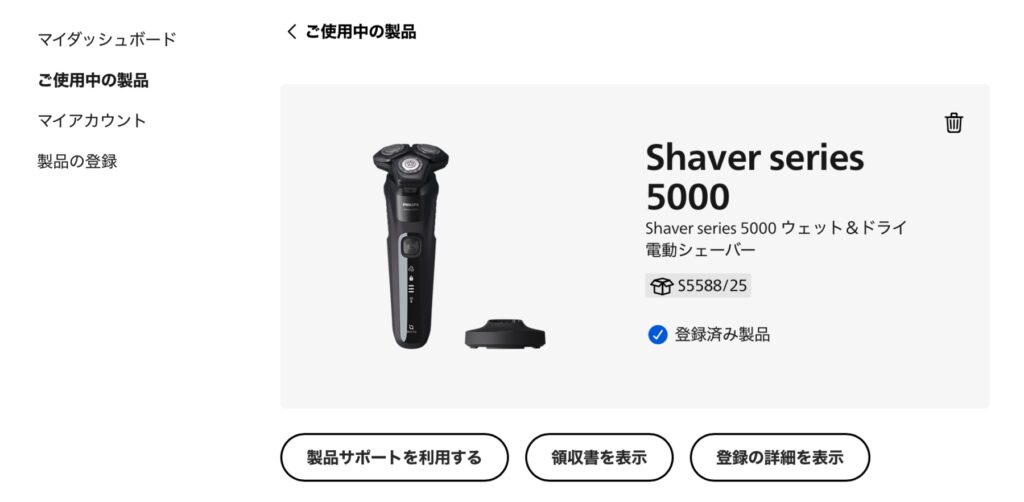1024x502 pixels.
Task: Click the ご使用中の製品 back link heading
Action: click(x=360, y=31)
